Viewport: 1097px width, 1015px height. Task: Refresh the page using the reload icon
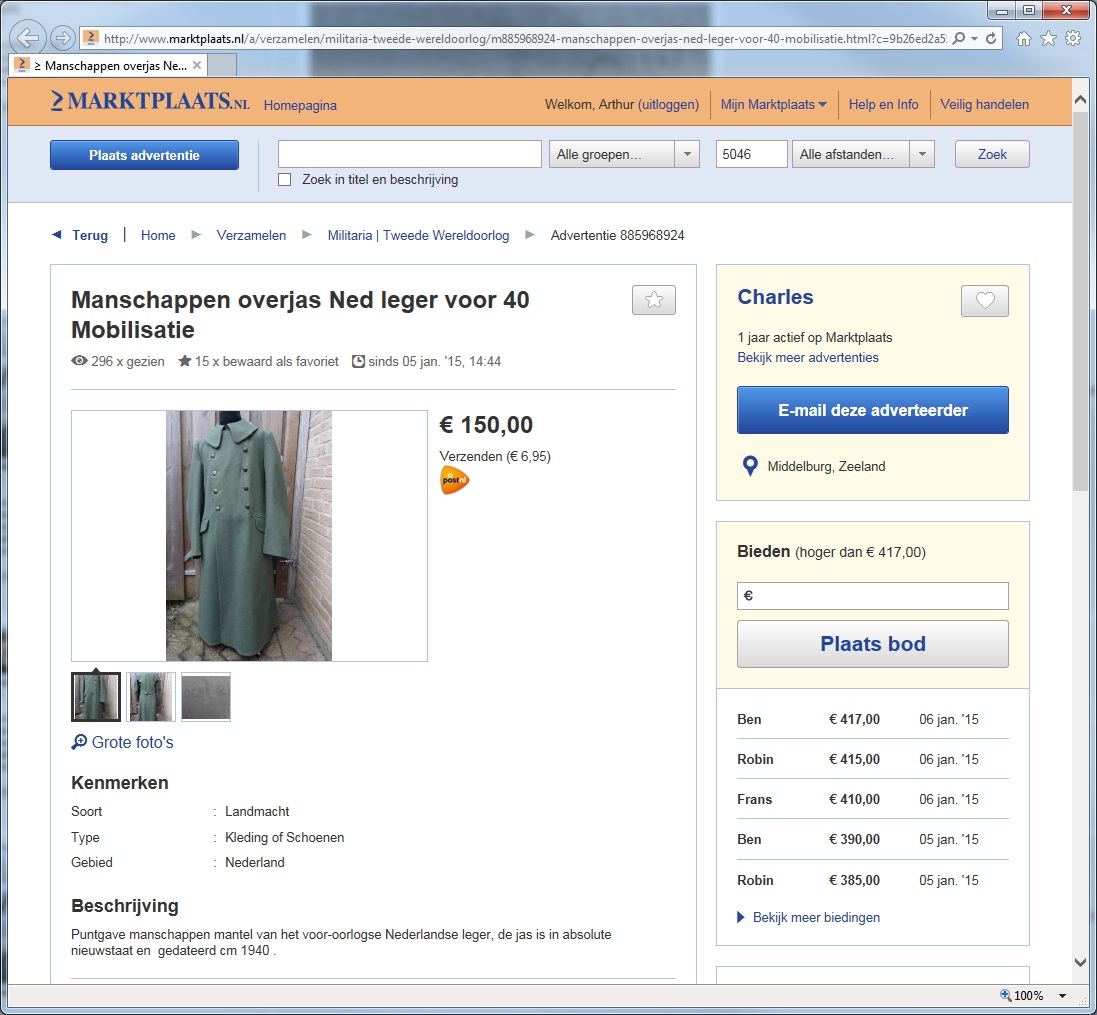[x=991, y=39]
